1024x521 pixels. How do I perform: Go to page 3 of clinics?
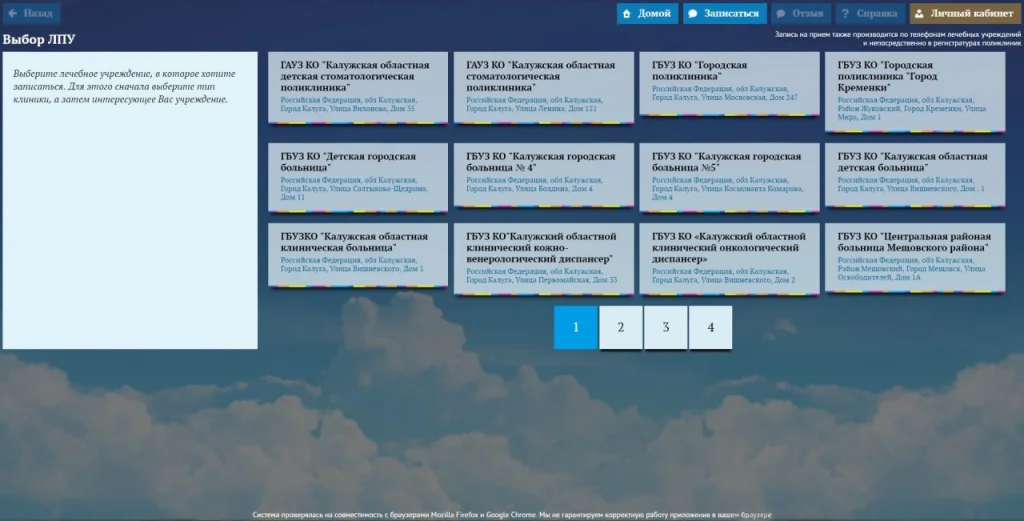pos(666,328)
